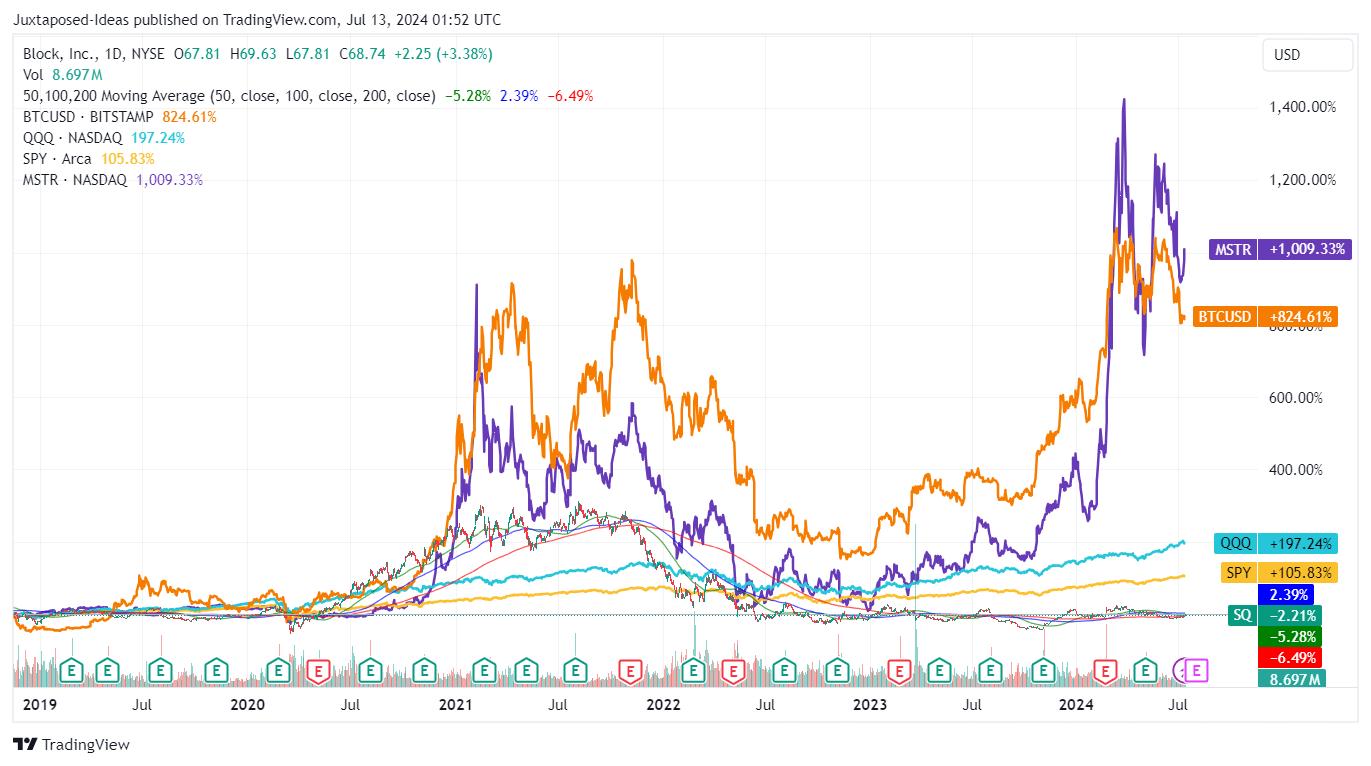Click the 400.00% scale value
1371x766 pixels.
pos(1297,469)
